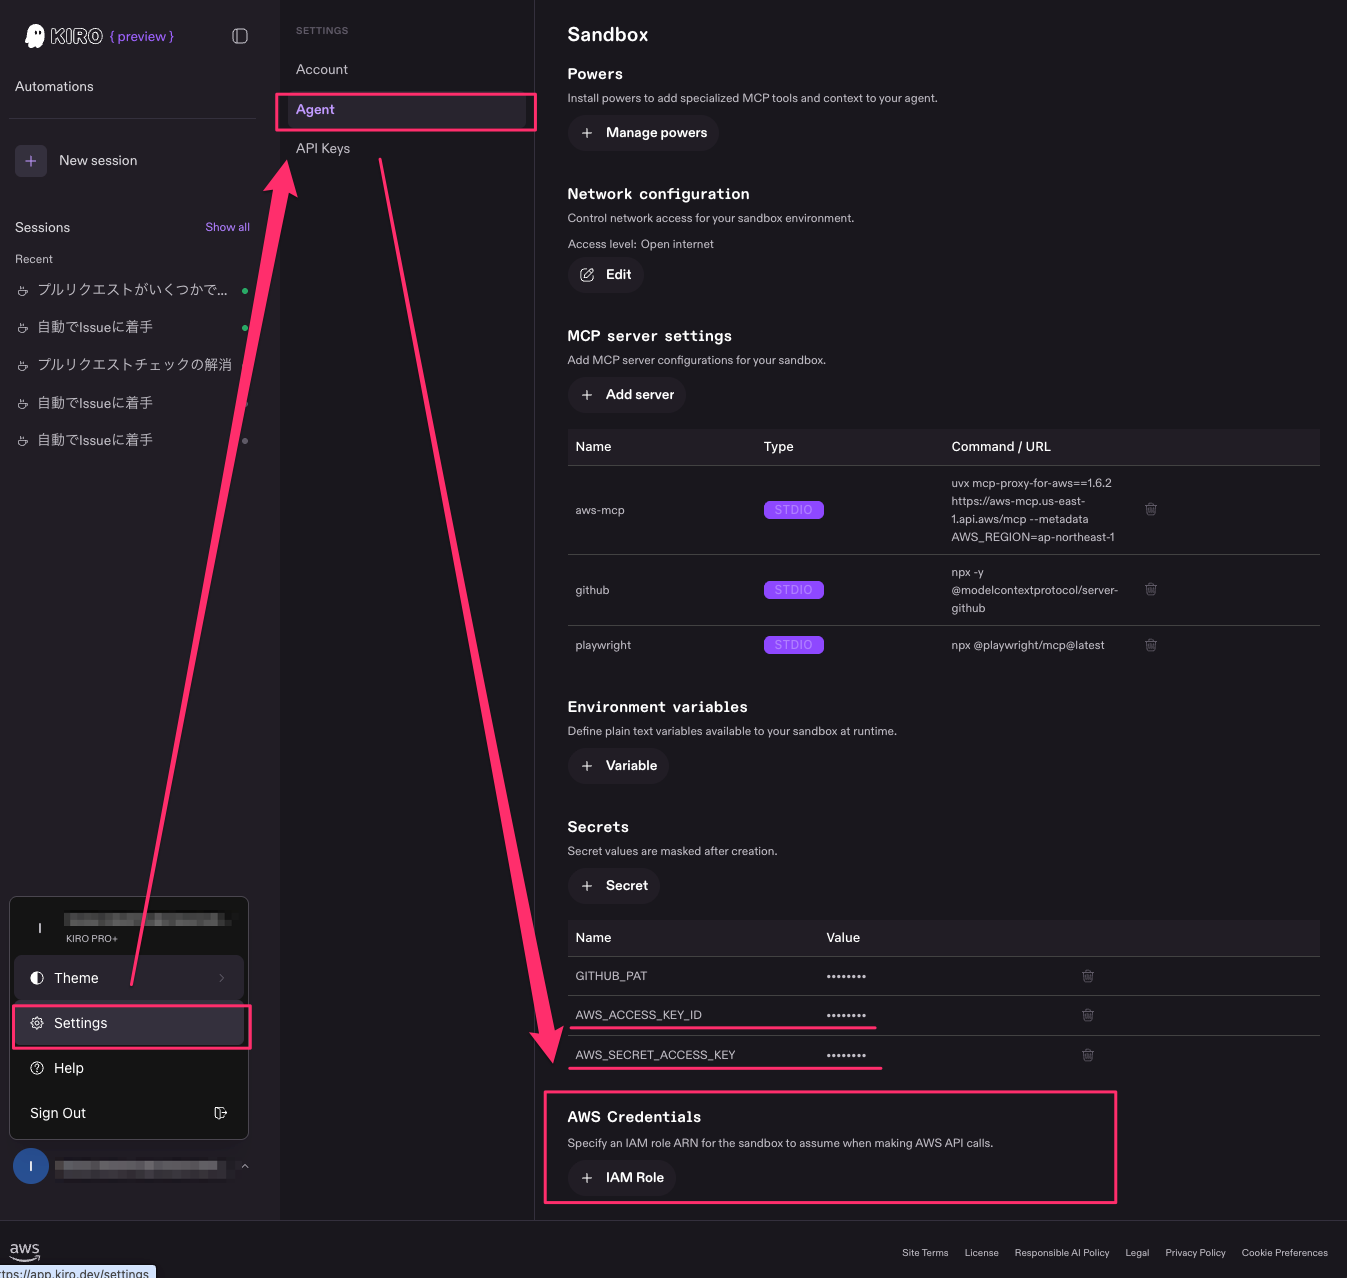Delete the playwright server entry
1347x1278 pixels.
pyautogui.click(x=1151, y=645)
